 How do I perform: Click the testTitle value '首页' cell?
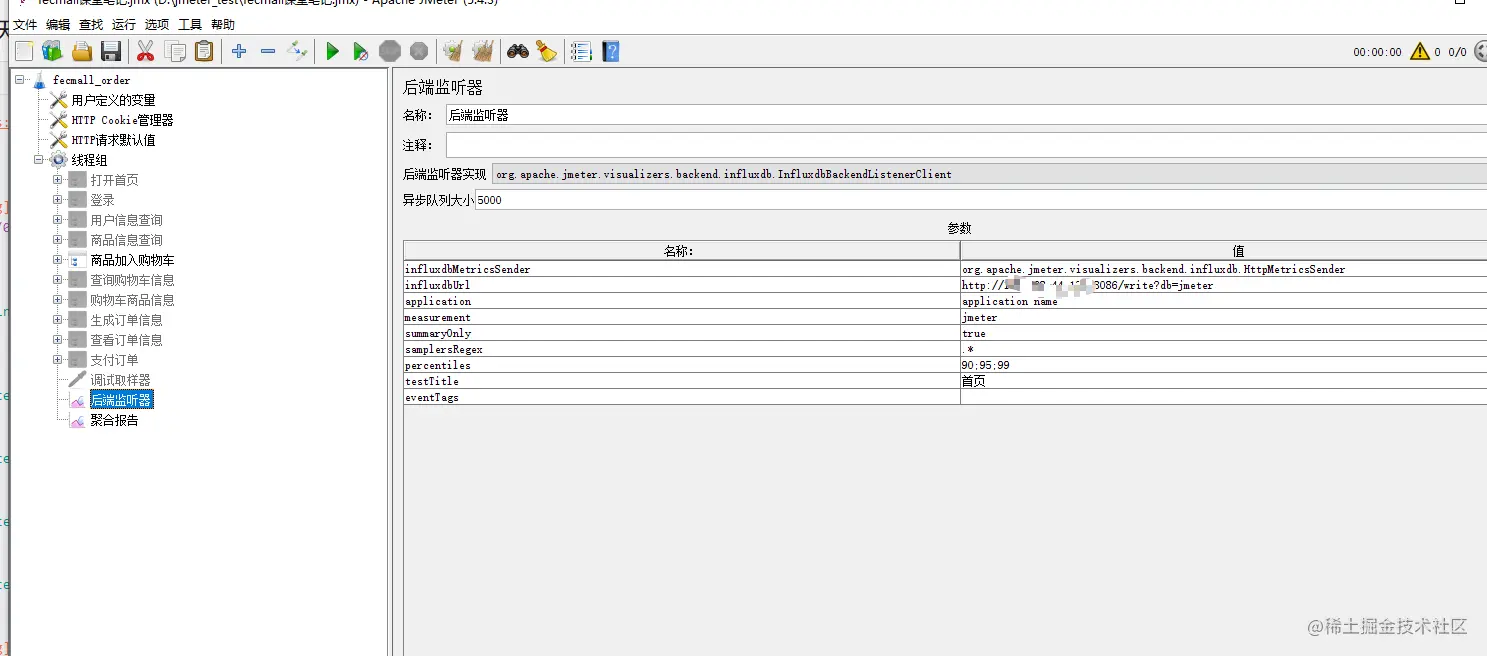coord(1223,381)
